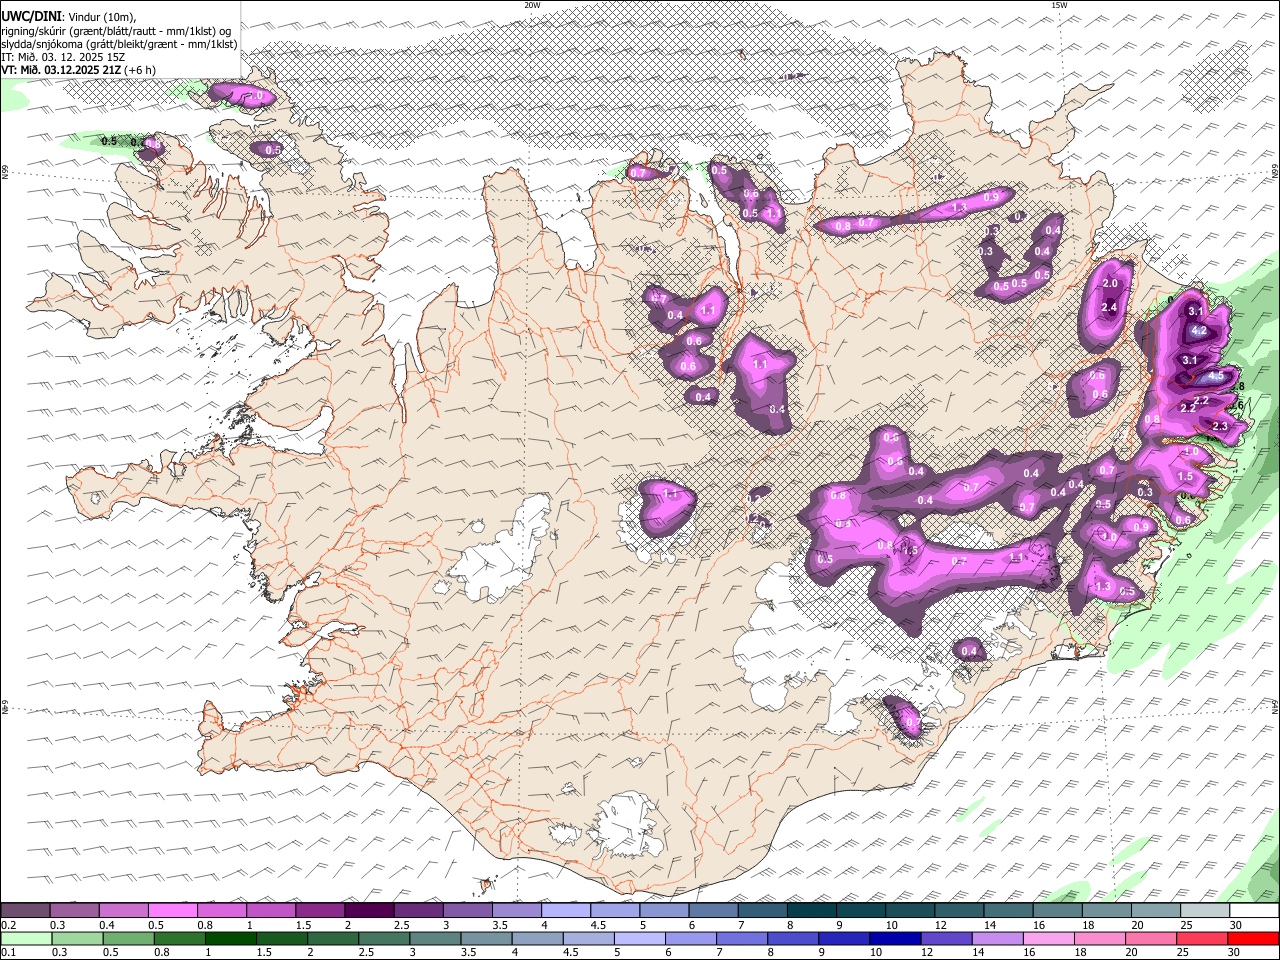Click the 2.3 snowfall value on the map
Screen dimensions: 1280x960
(x=1220, y=426)
